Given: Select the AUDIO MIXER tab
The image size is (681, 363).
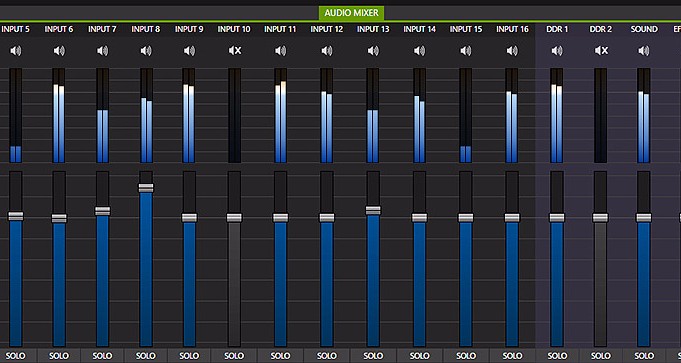Looking at the screenshot, I should (x=351, y=13).
